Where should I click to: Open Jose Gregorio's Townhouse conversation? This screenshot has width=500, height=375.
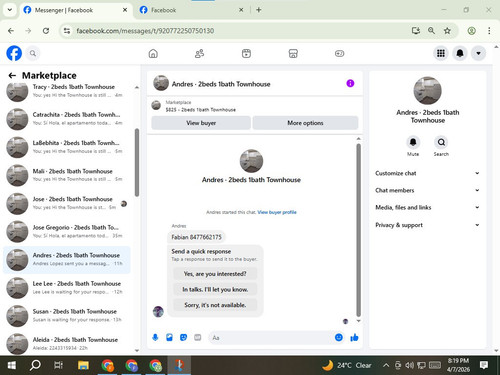click(67, 231)
